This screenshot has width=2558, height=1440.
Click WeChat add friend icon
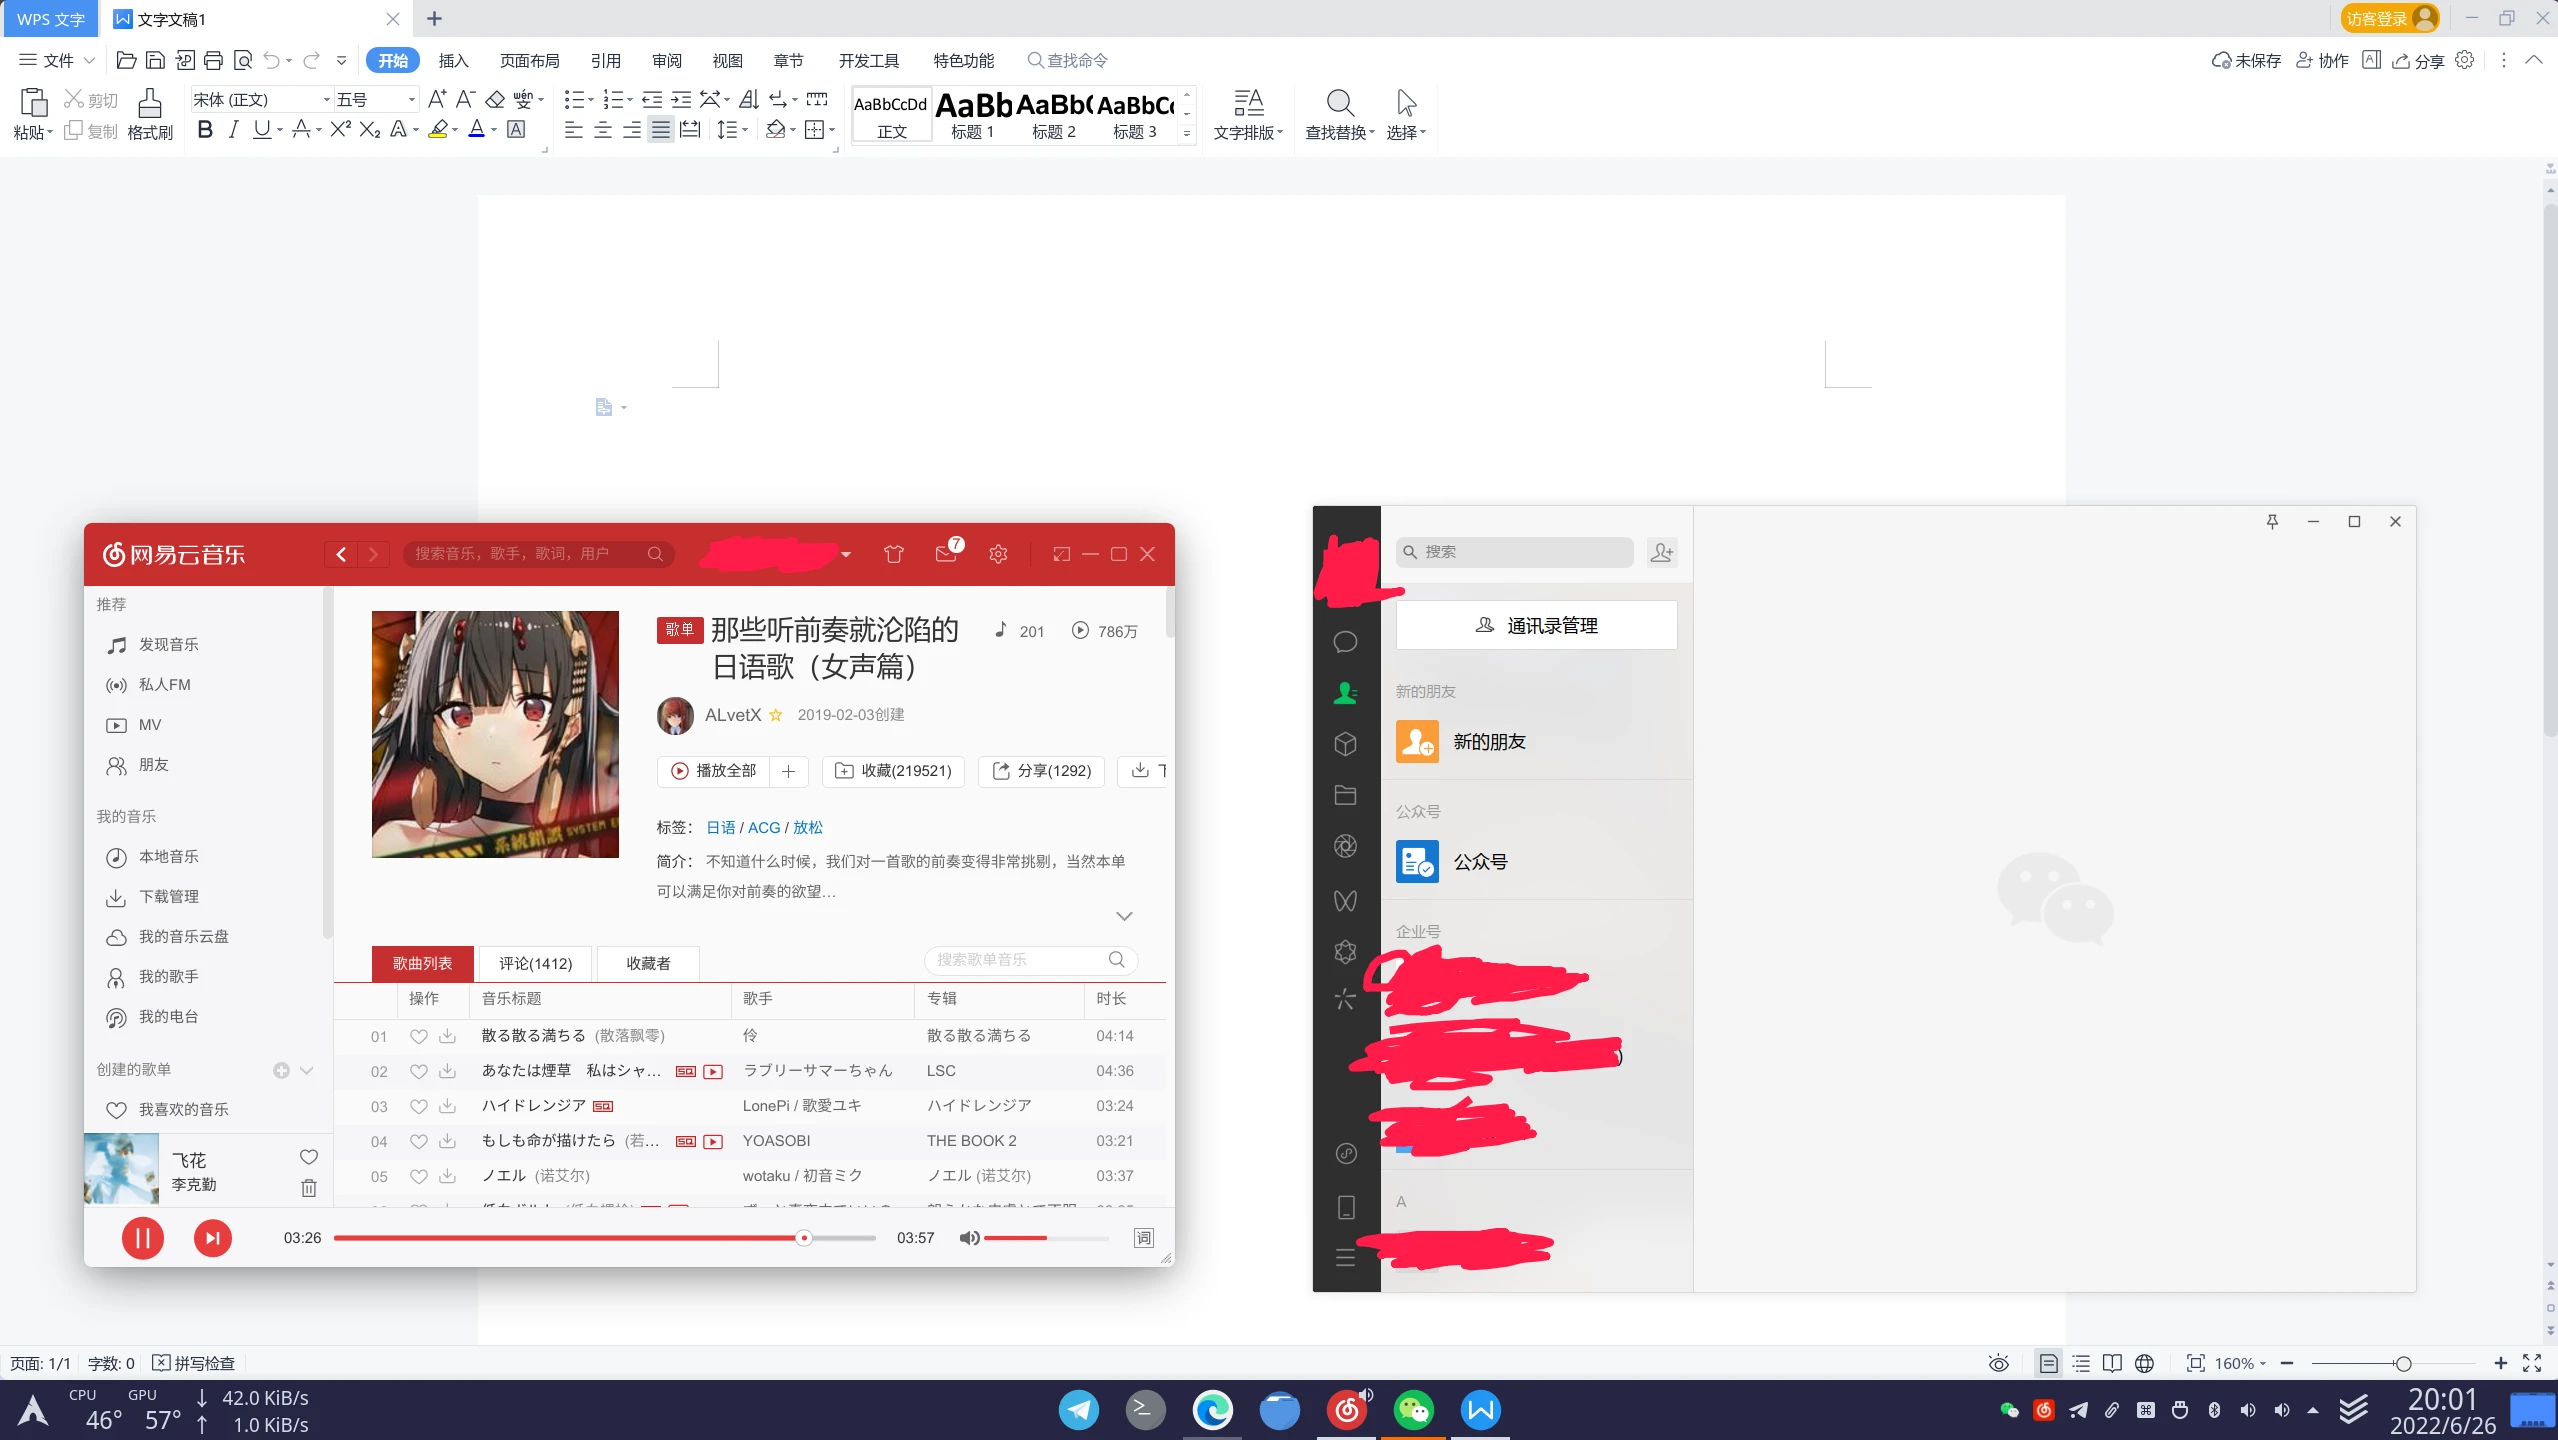pos(1661,552)
